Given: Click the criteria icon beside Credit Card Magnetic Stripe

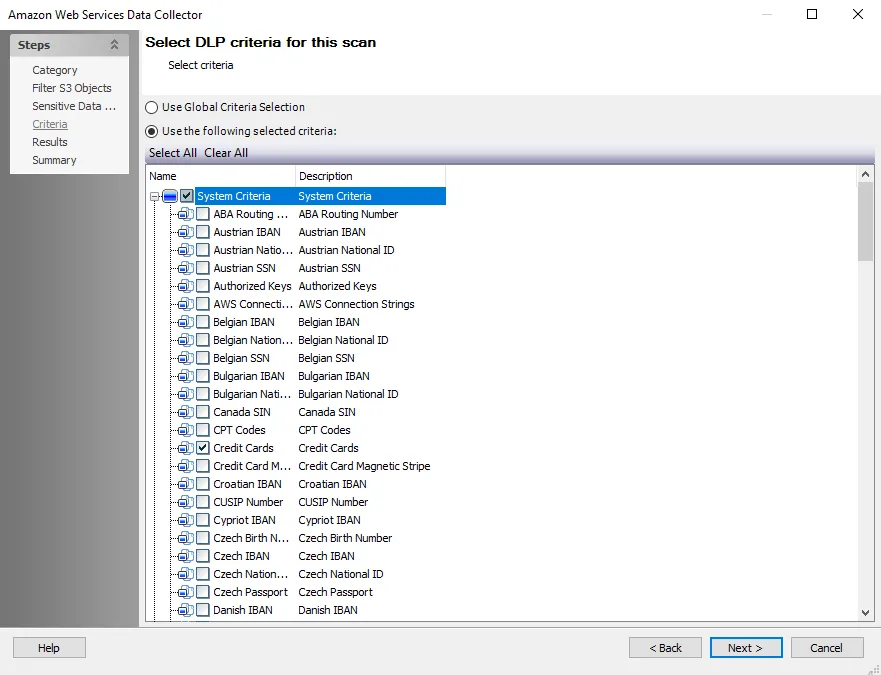Looking at the screenshot, I should tap(185, 466).
